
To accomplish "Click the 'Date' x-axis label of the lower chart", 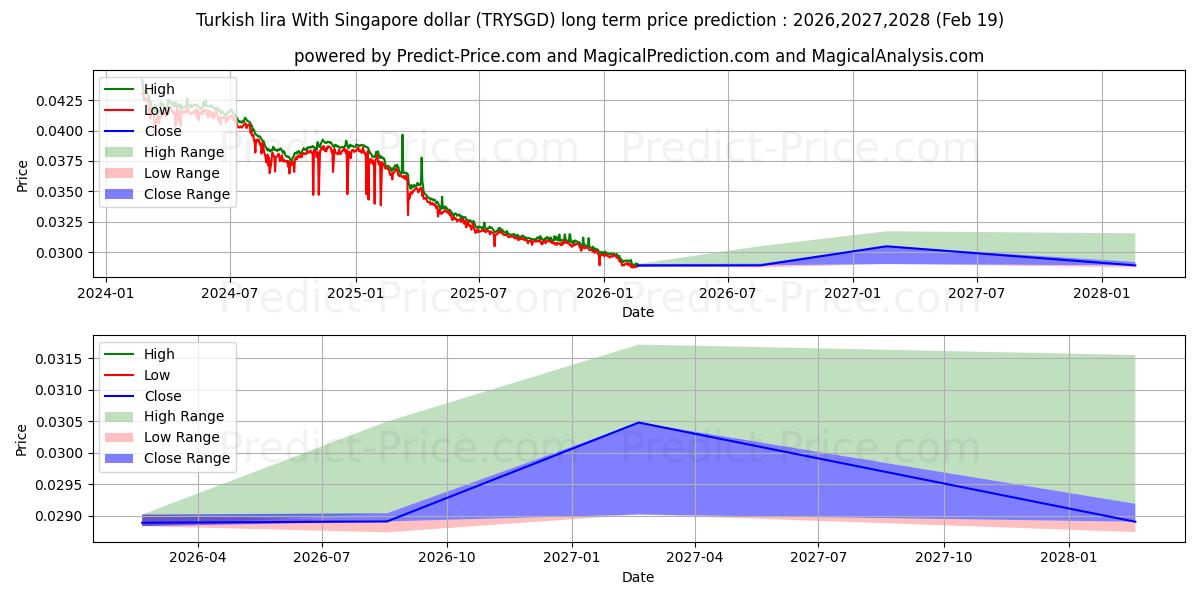I will [638, 577].
